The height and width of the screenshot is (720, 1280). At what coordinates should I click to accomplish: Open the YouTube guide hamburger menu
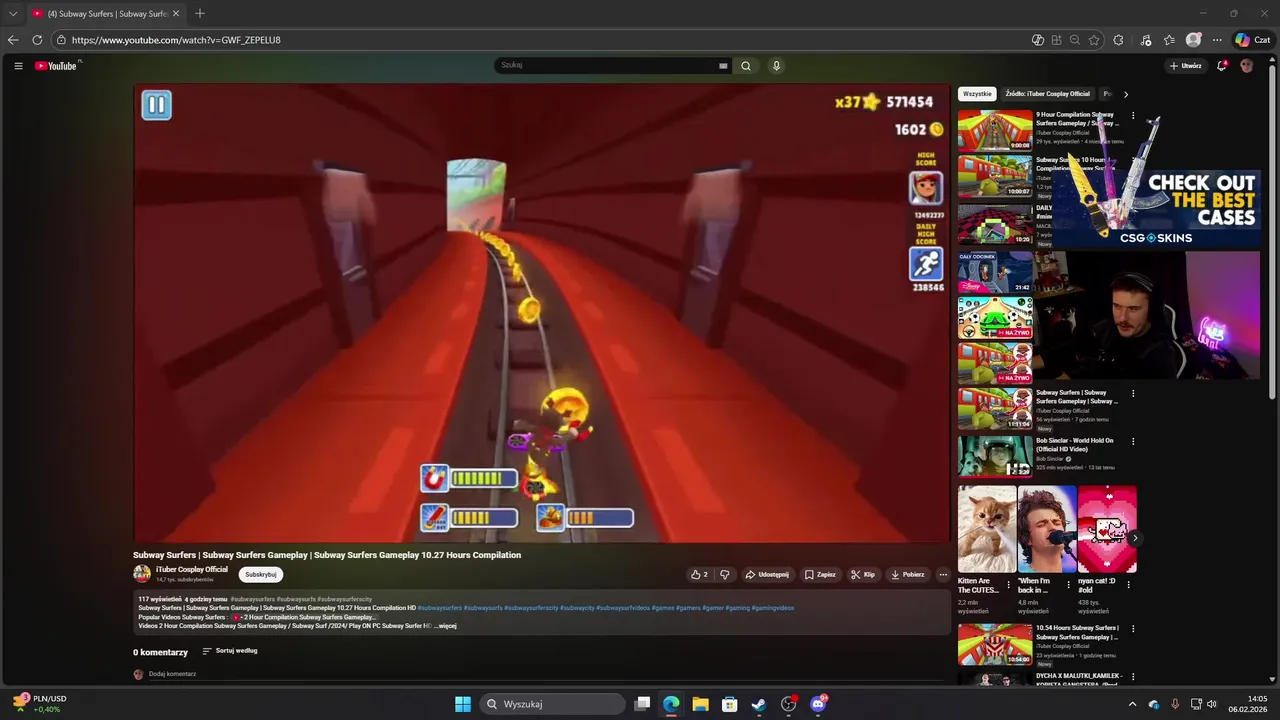[18, 66]
